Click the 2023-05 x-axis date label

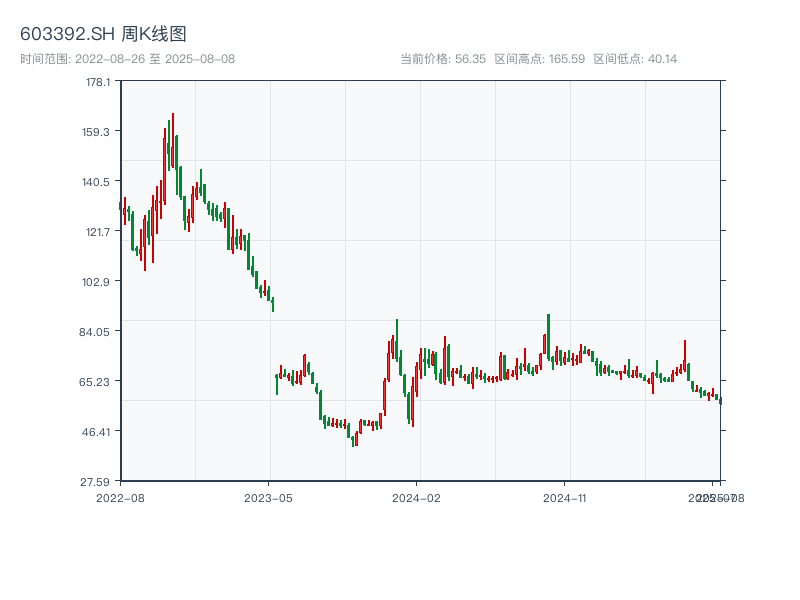pyautogui.click(x=269, y=497)
